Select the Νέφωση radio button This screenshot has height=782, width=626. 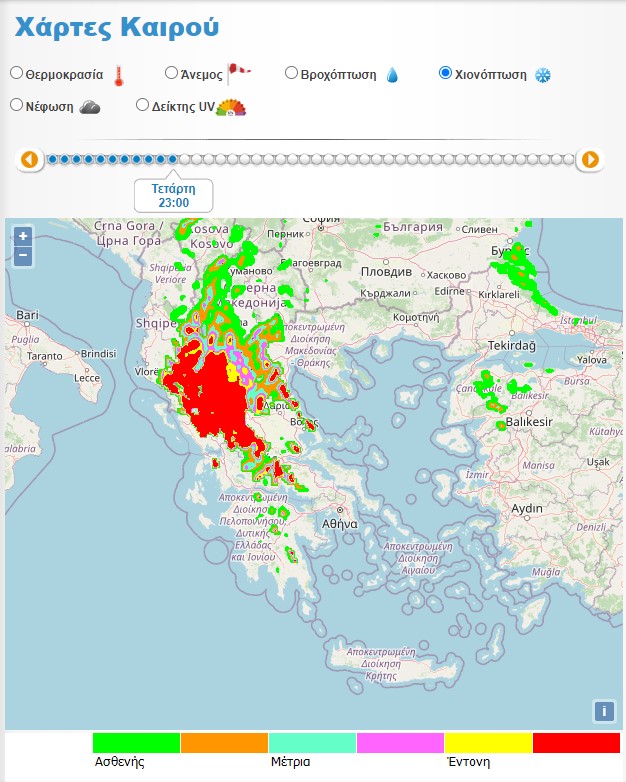coord(16,105)
